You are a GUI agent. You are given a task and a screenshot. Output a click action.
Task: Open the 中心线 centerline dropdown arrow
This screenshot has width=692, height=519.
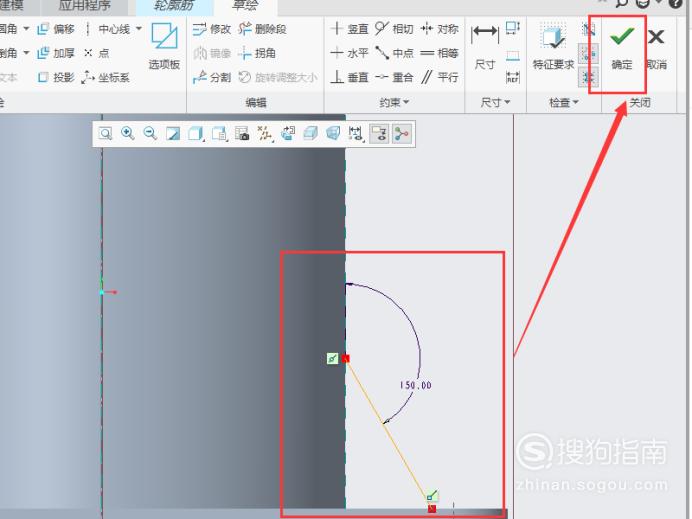tap(139, 29)
